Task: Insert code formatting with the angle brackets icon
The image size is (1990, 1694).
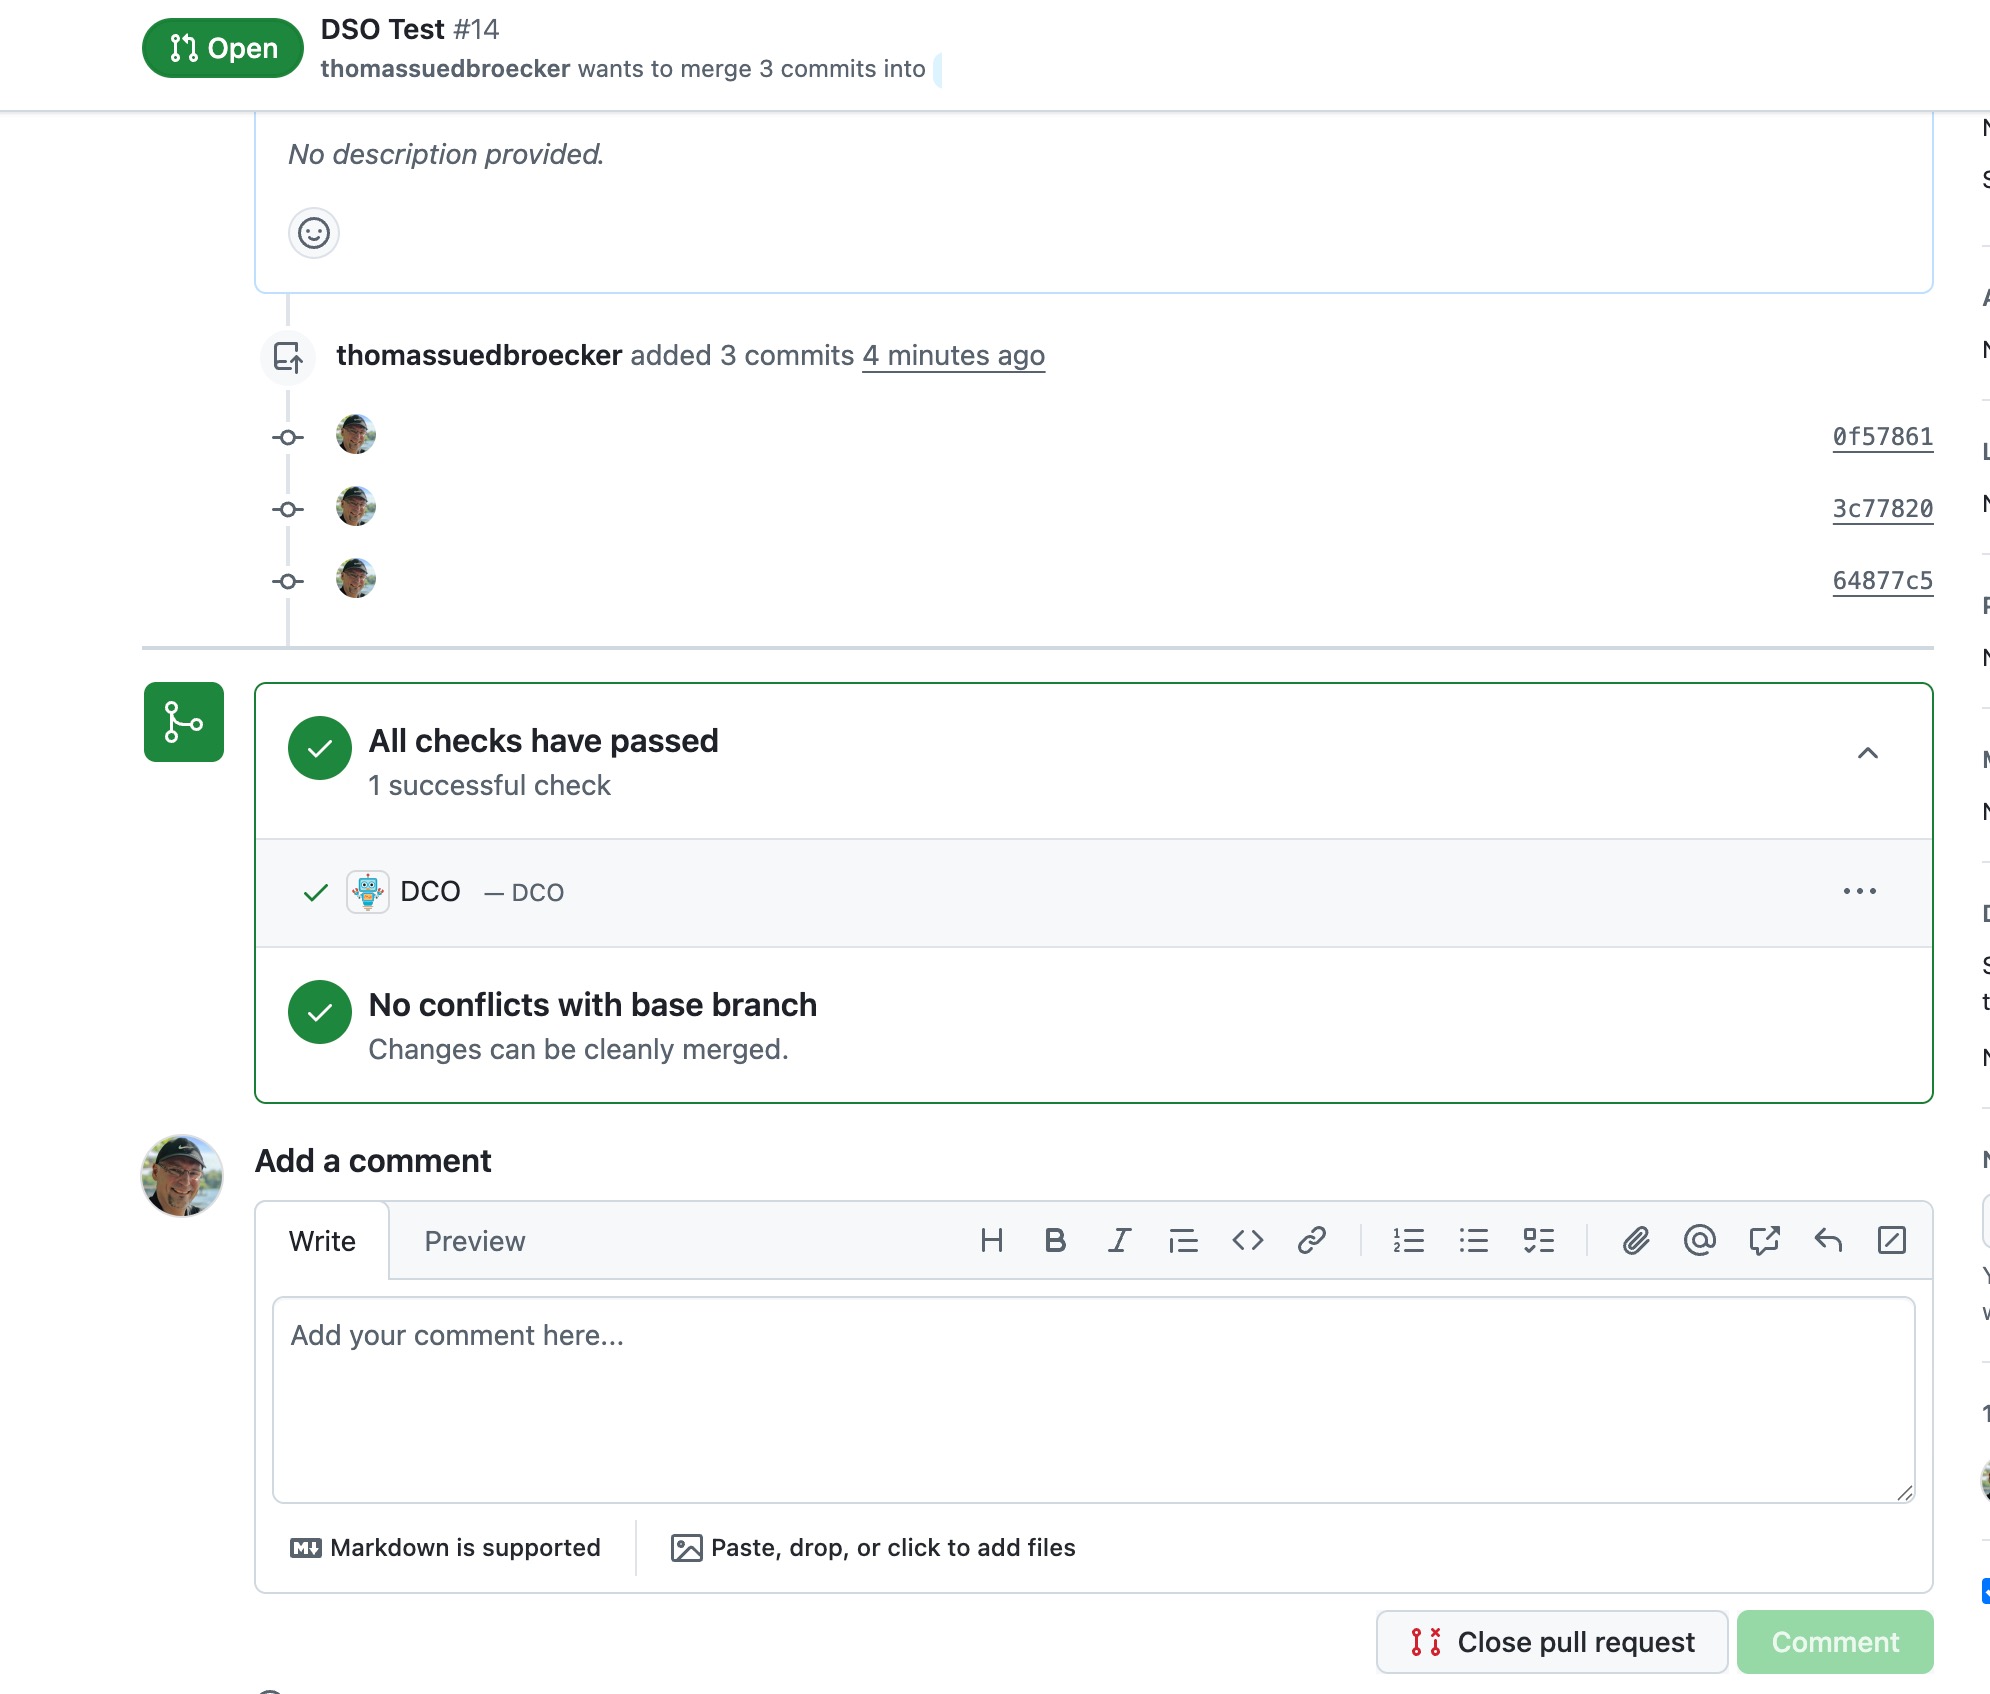Action: tap(1247, 1241)
